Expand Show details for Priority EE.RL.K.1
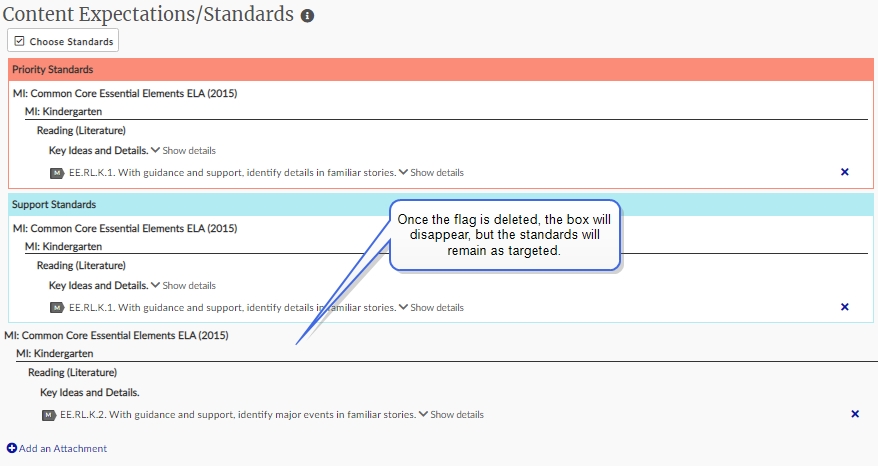 (431, 173)
